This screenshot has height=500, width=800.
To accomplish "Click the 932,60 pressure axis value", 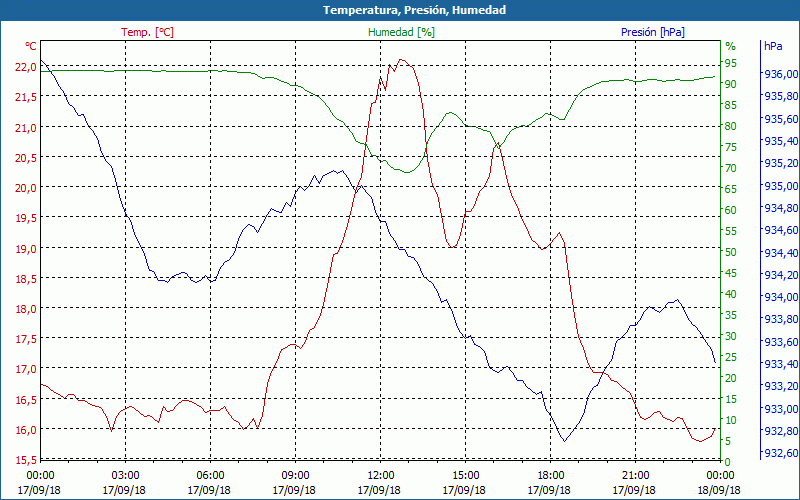I will (x=781, y=453).
